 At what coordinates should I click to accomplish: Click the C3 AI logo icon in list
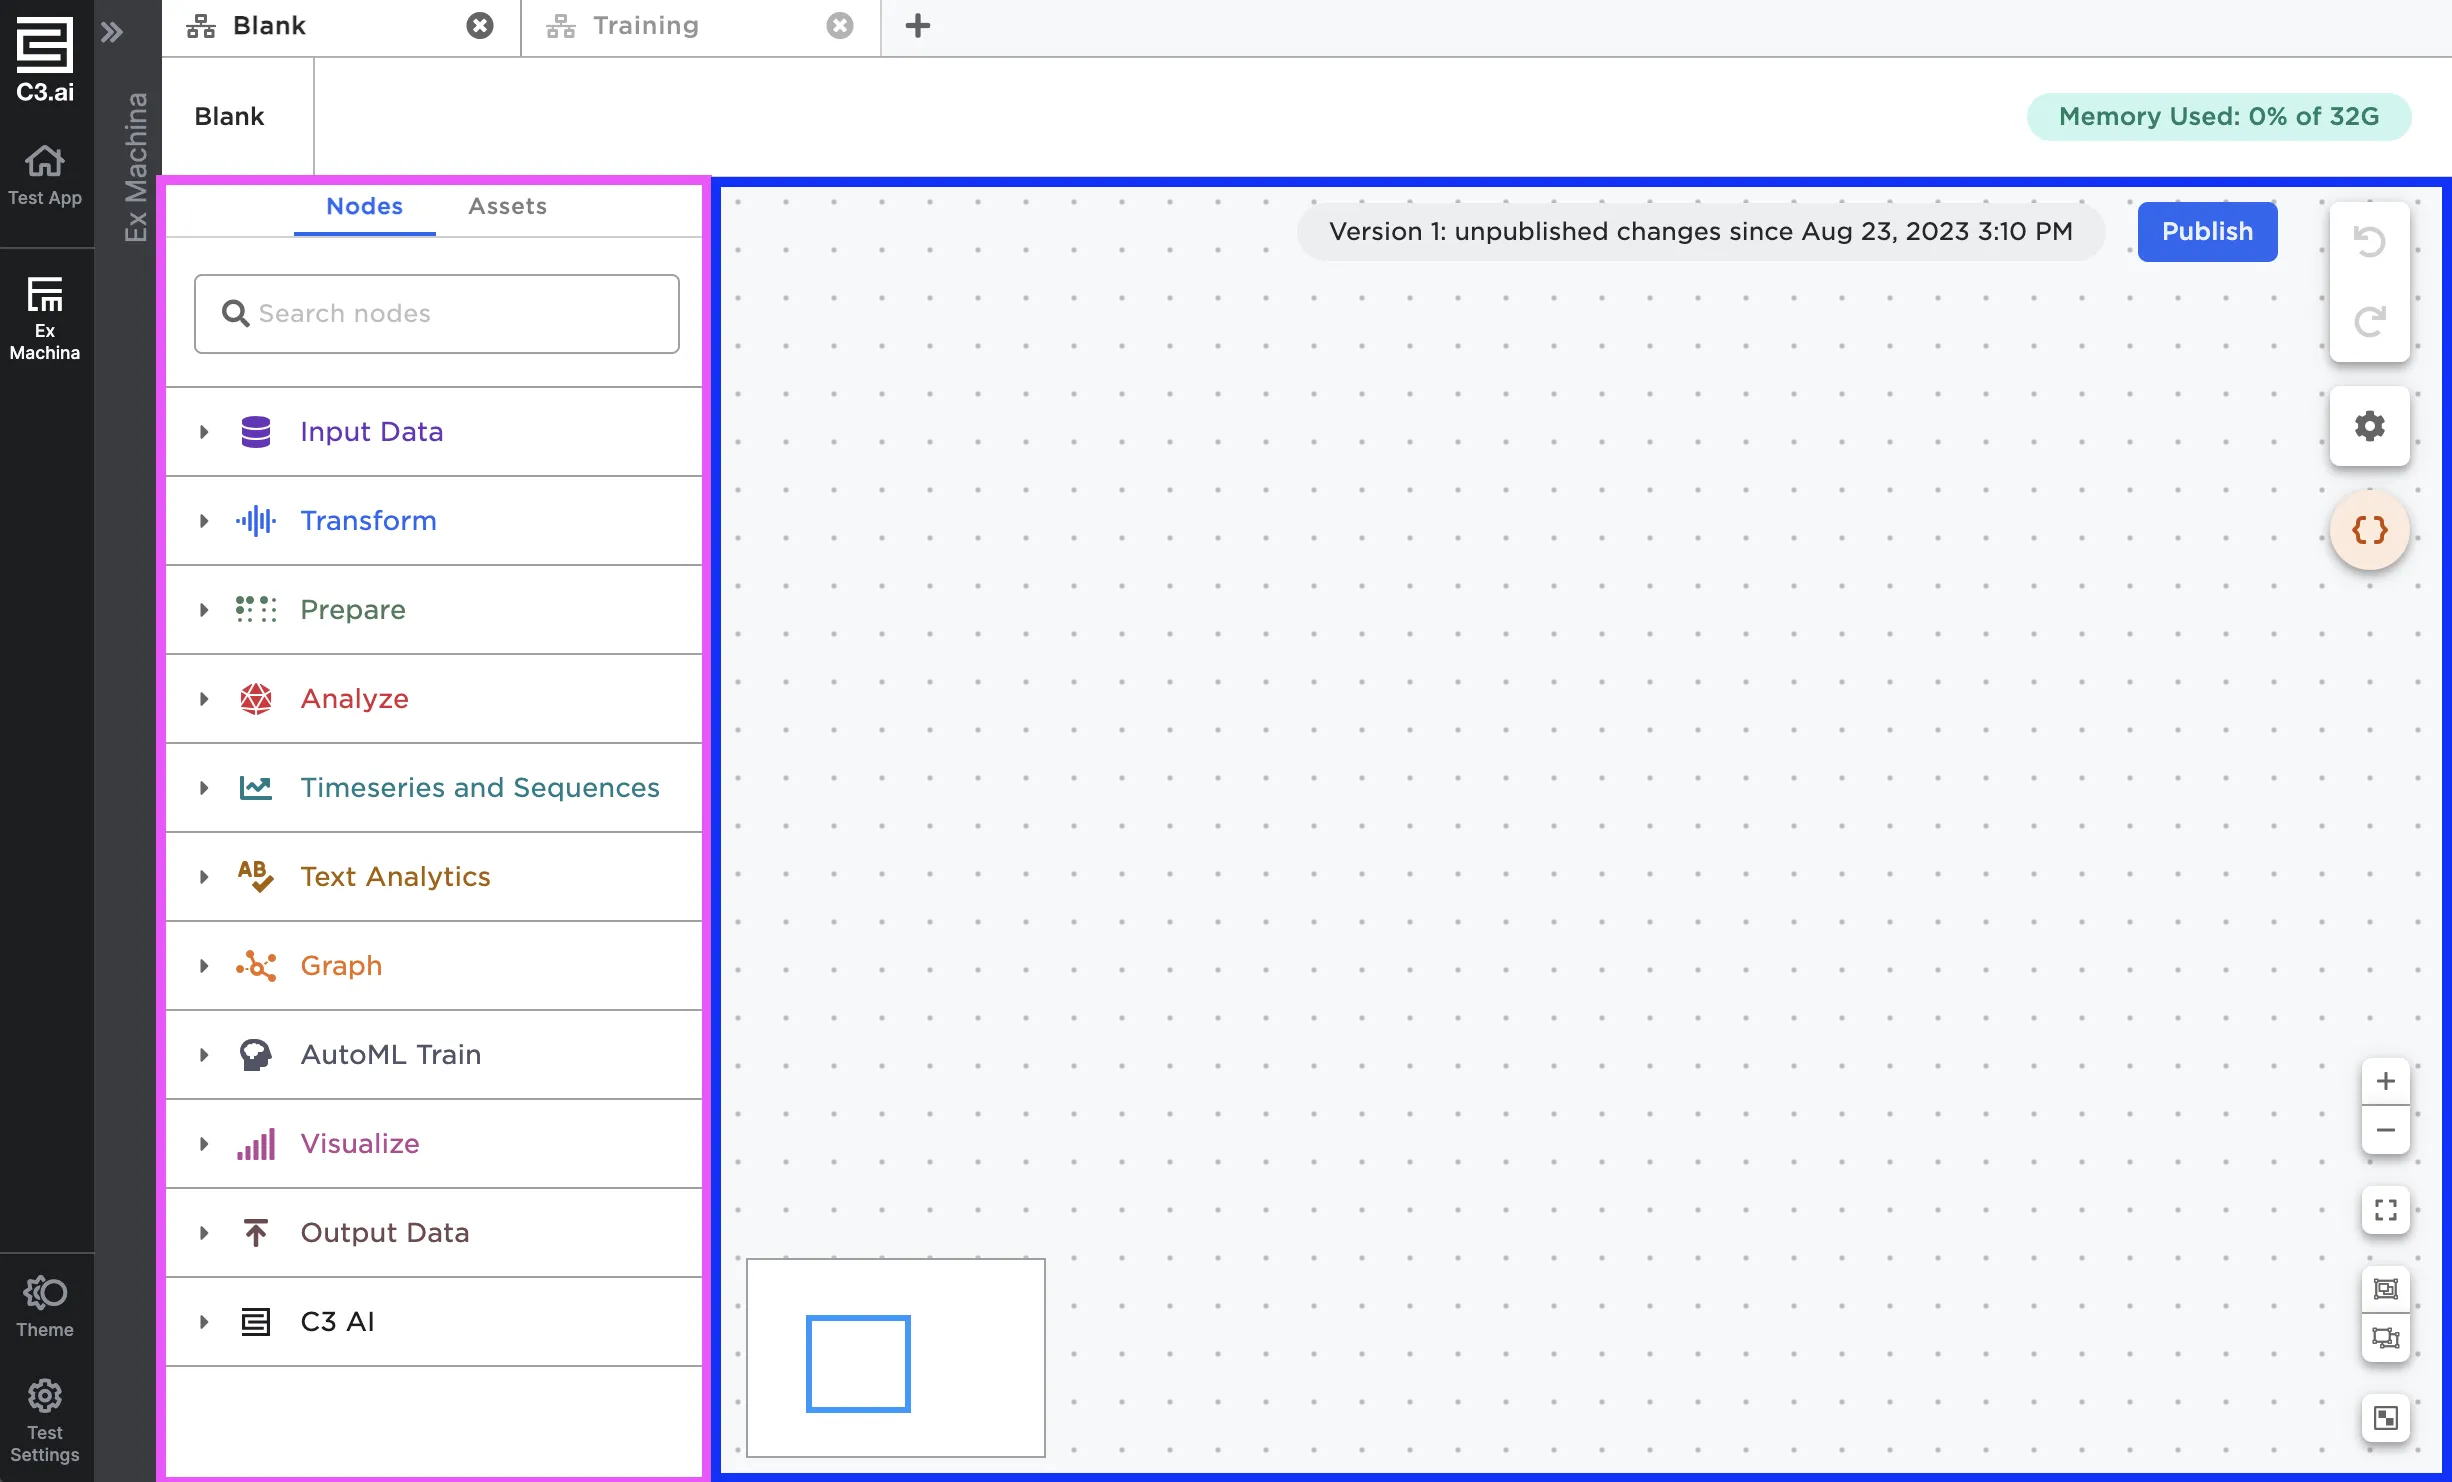[256, 1322]
